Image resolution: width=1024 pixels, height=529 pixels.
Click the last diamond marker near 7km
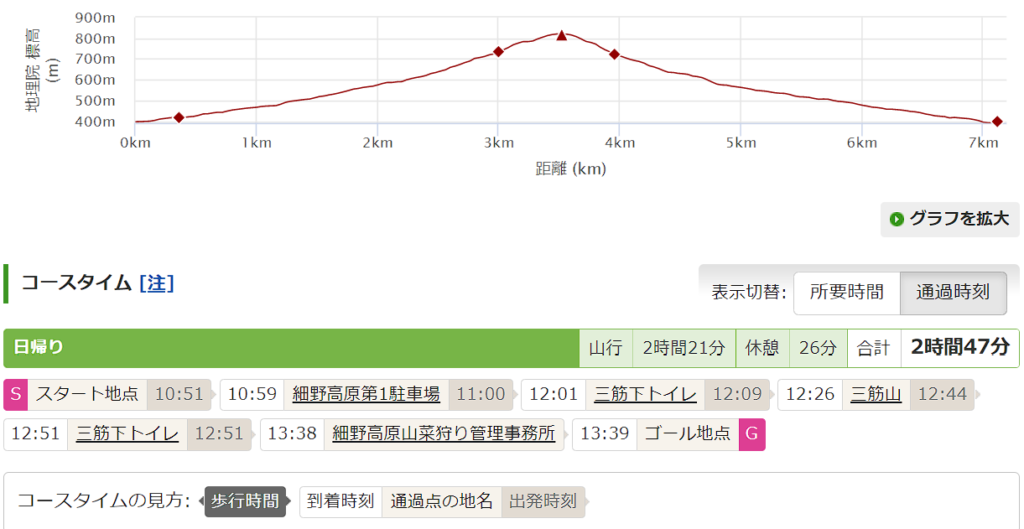[997, 122]
